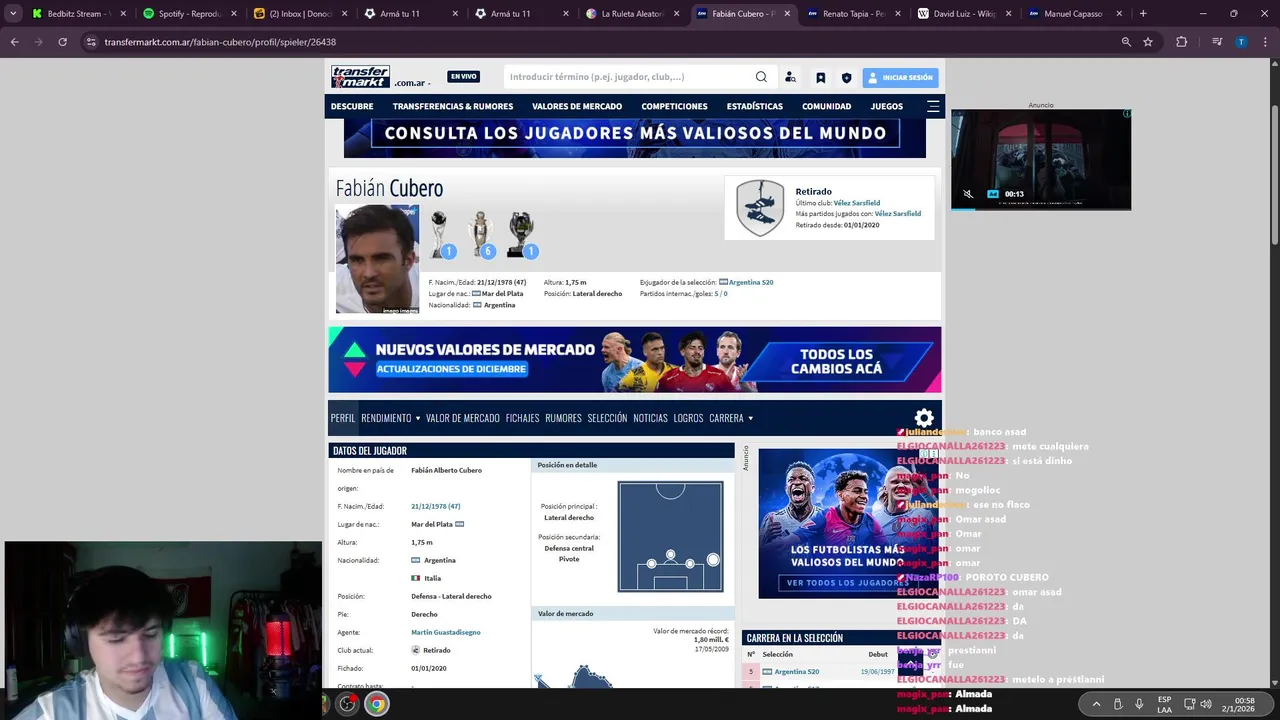Select the Perfil profile tab
The height and width of the screenshot is (720, 1280).
pos(343,418)
